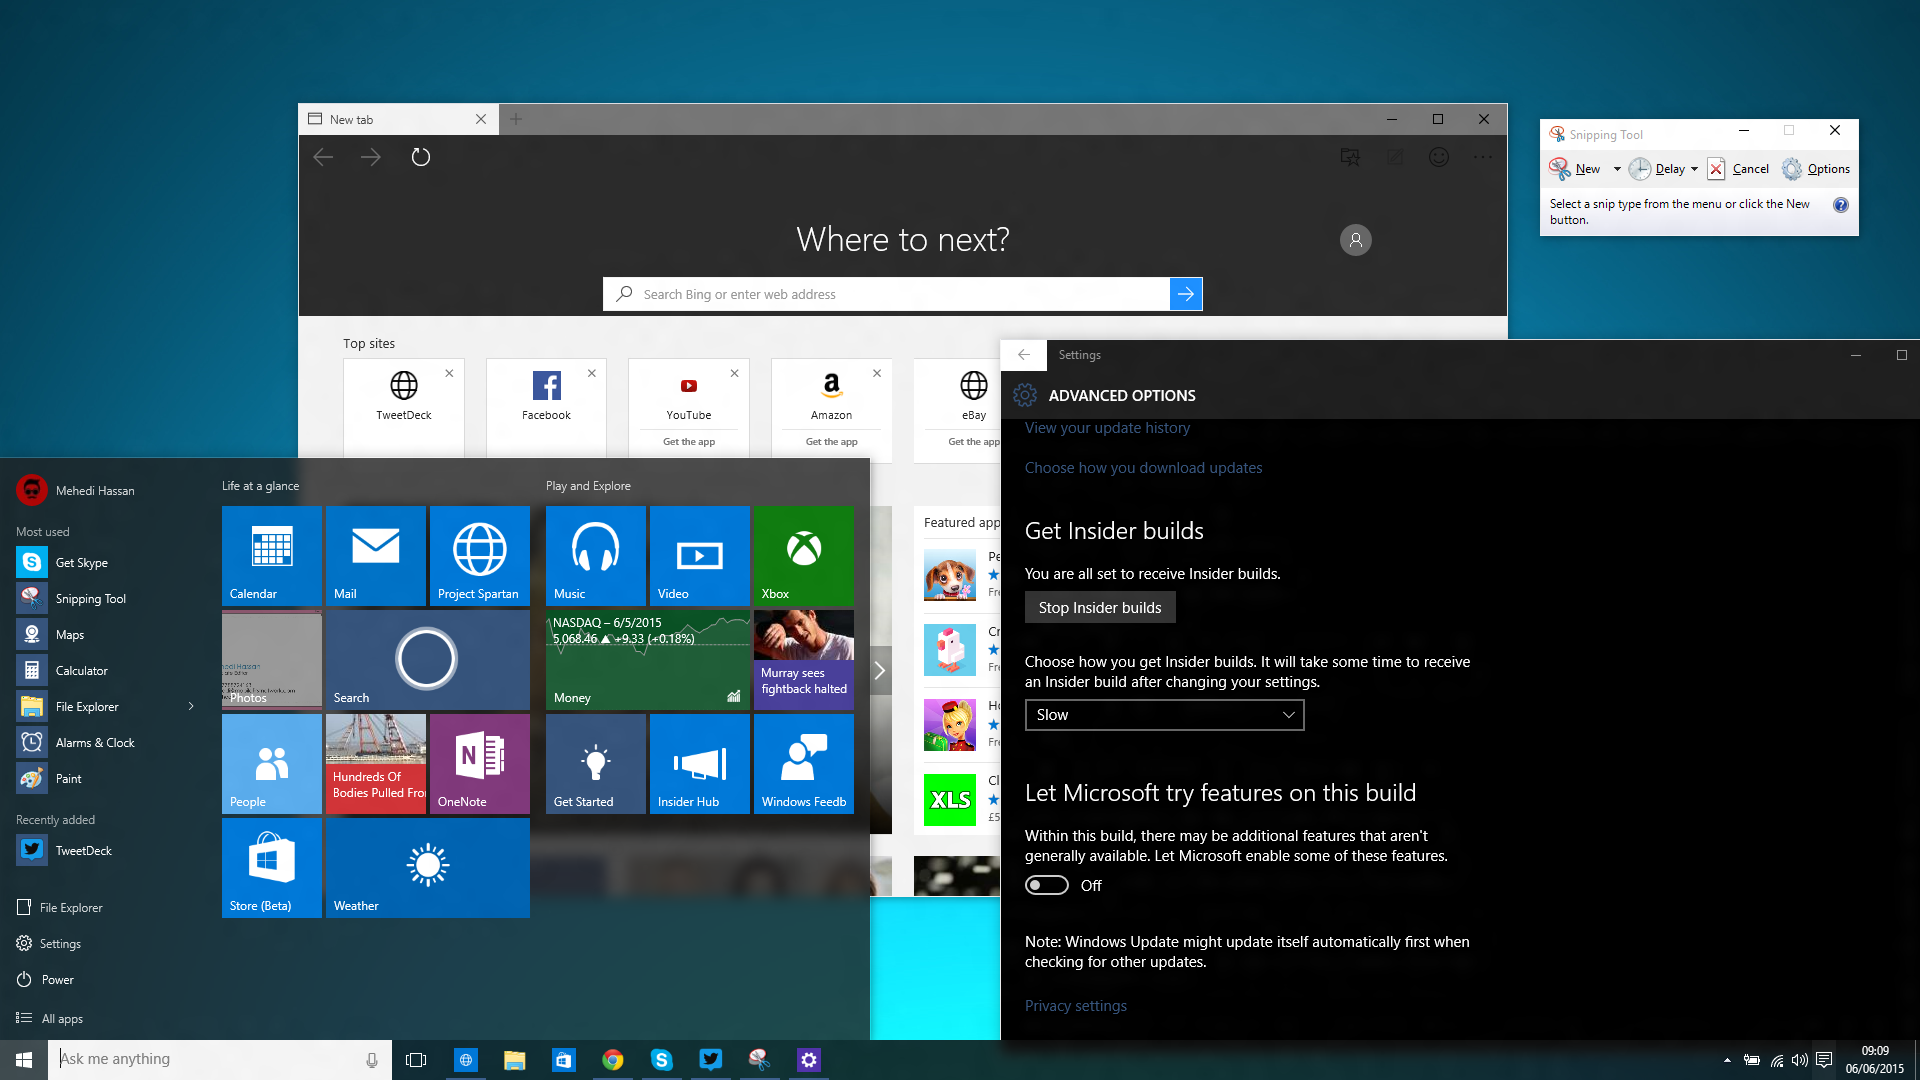Screen dimensions: 1920x1080
Task: Click the Stop Insider builds button
Action: click(x=1099, y=608)
